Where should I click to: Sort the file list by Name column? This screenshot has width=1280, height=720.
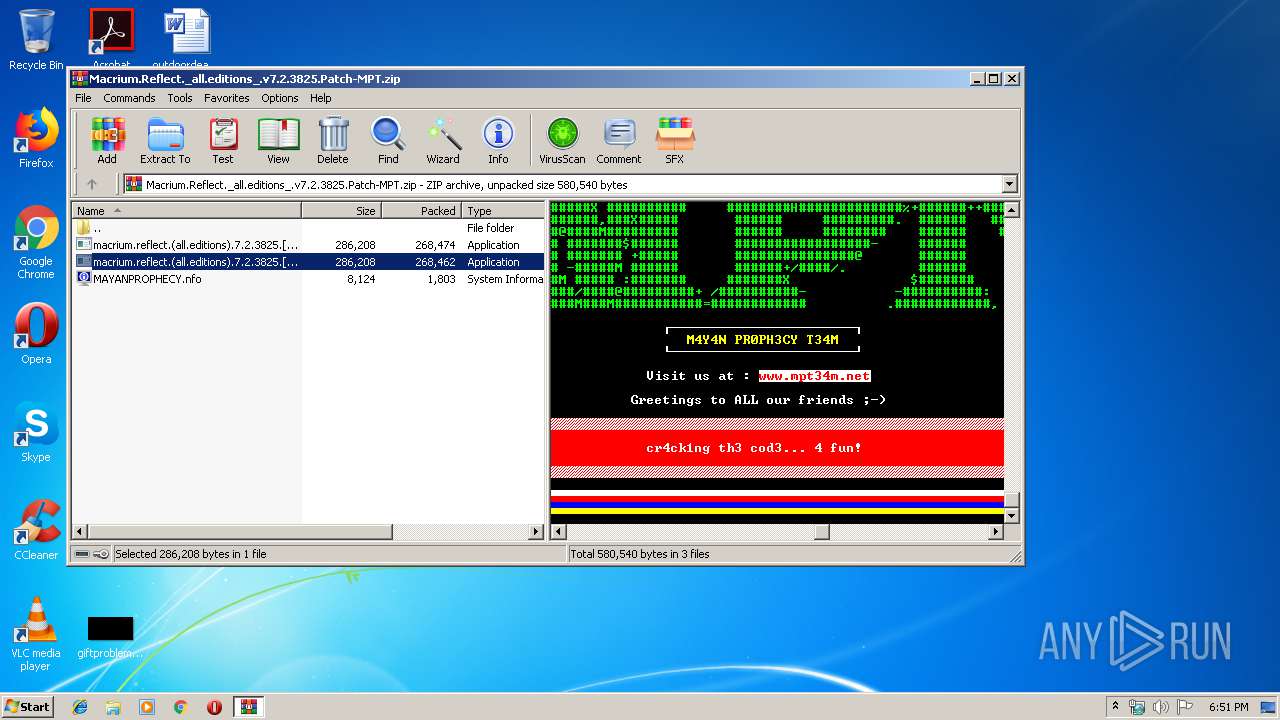[187, 210]
